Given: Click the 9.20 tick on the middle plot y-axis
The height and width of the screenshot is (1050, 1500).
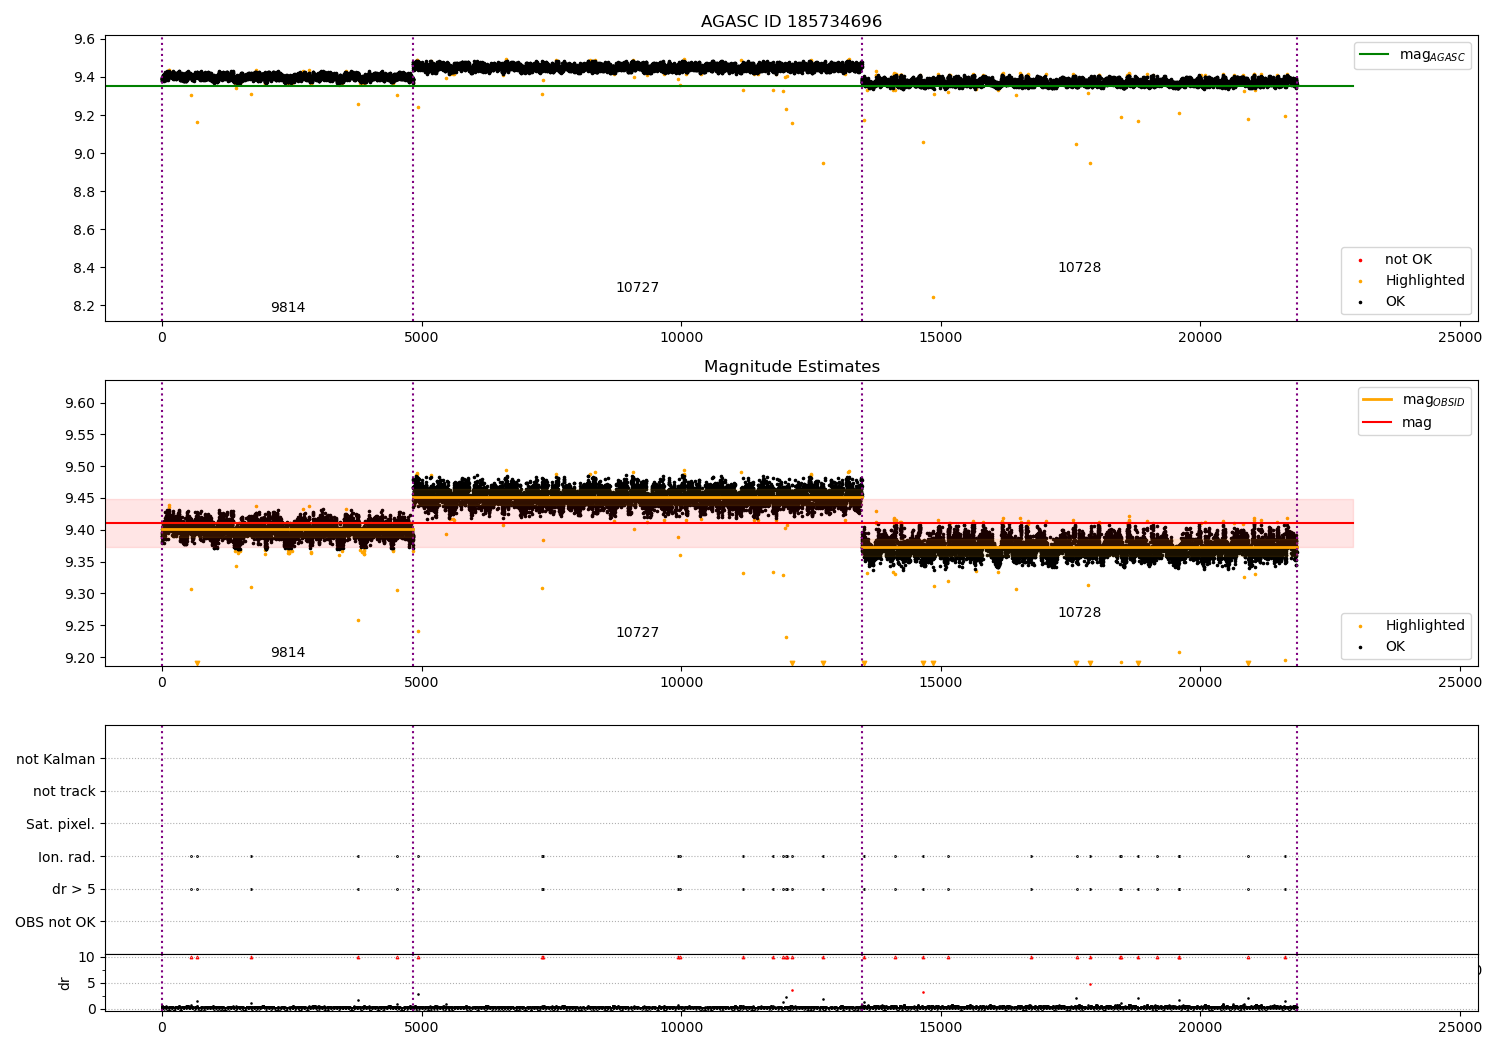Looking at the screenshot, I should (80, 658).
